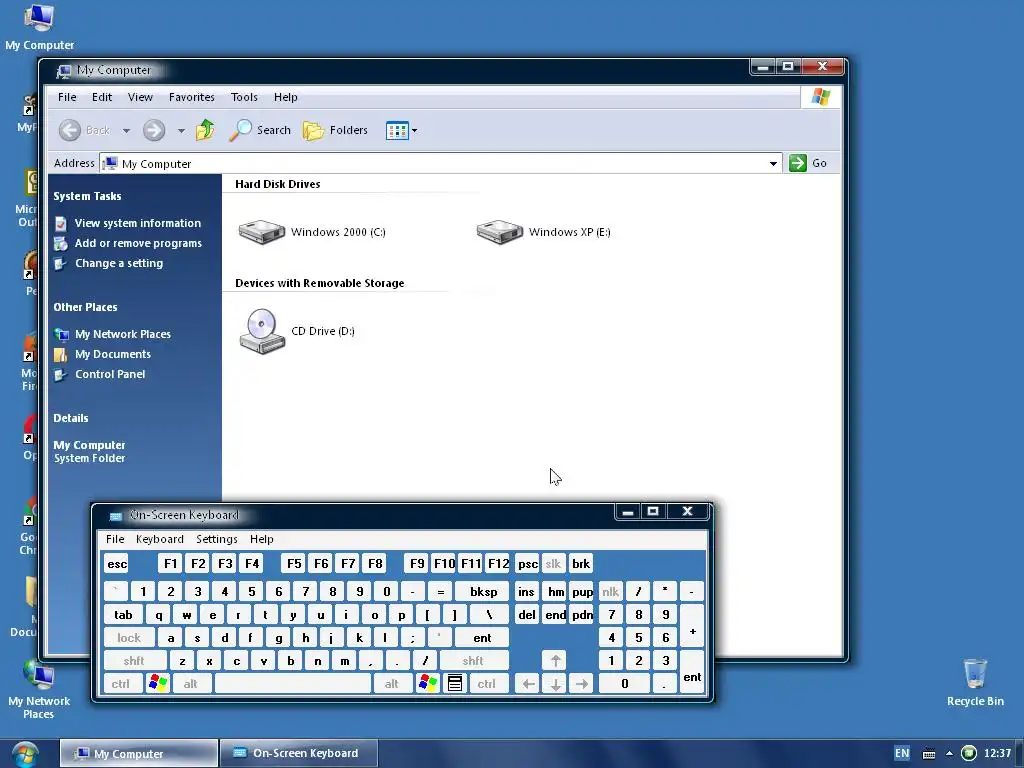Collapse the Details section header
The width and height of the screenshot is (1024, 768).
(x=71, y=418)
